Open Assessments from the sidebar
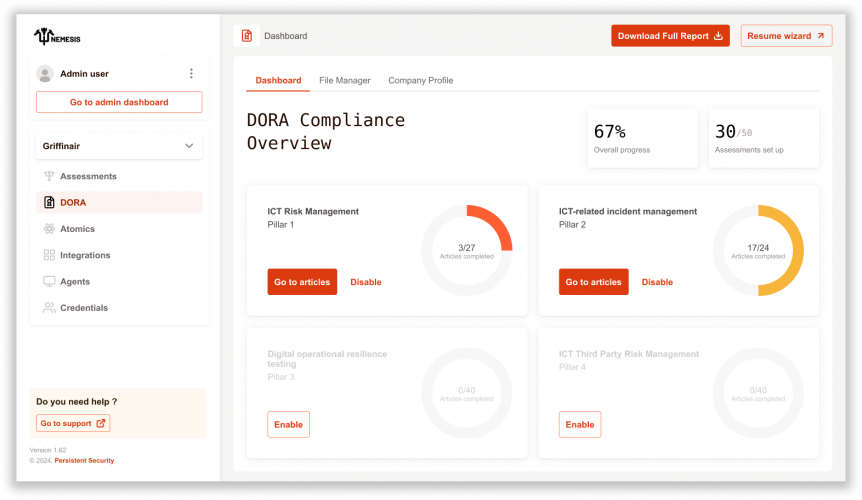 [x=119, y=176]
